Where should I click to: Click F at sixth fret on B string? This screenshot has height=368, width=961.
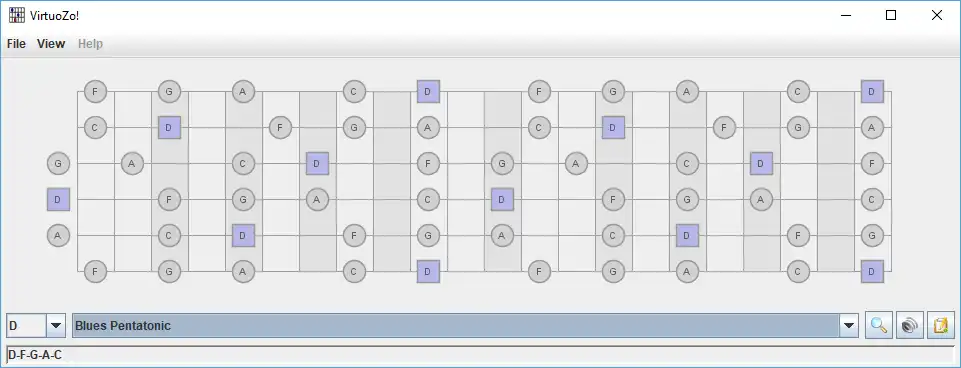[280, 128]
